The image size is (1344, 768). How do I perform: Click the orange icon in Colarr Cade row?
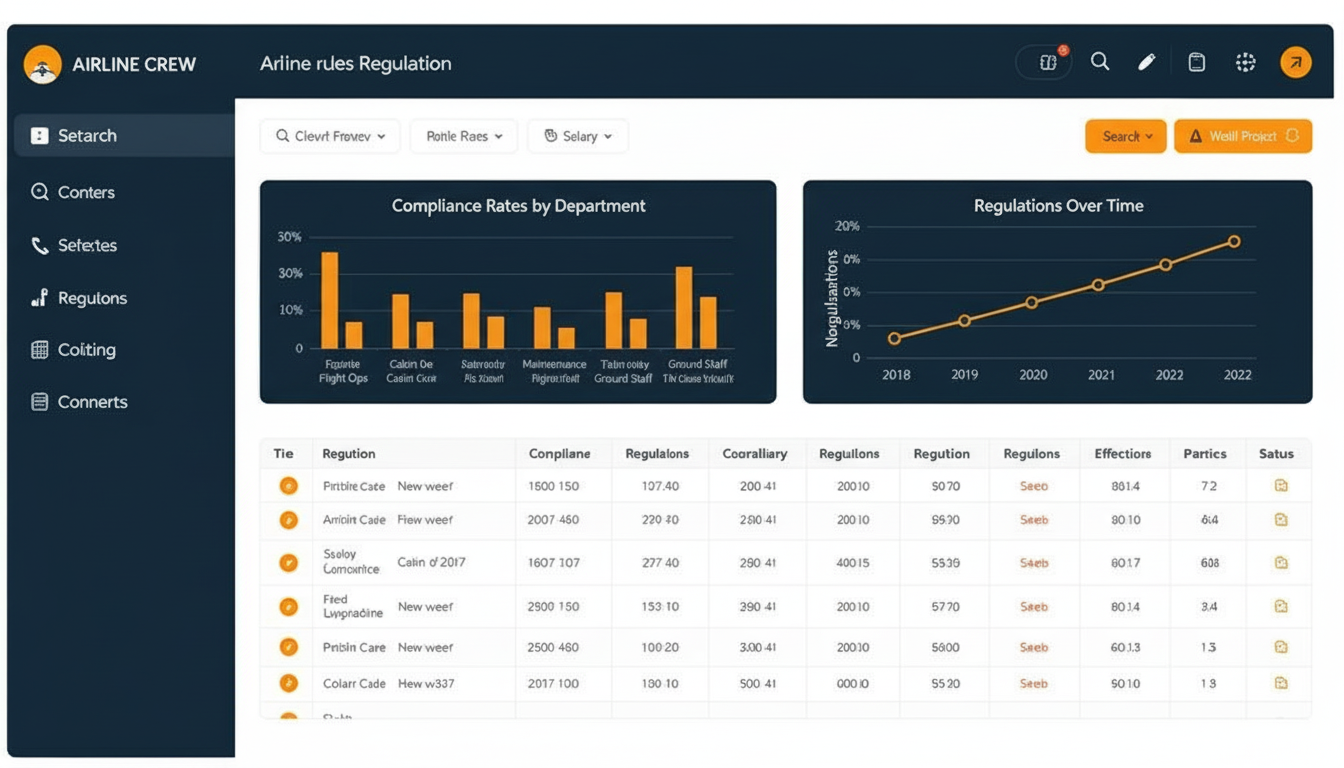point(288,684)
